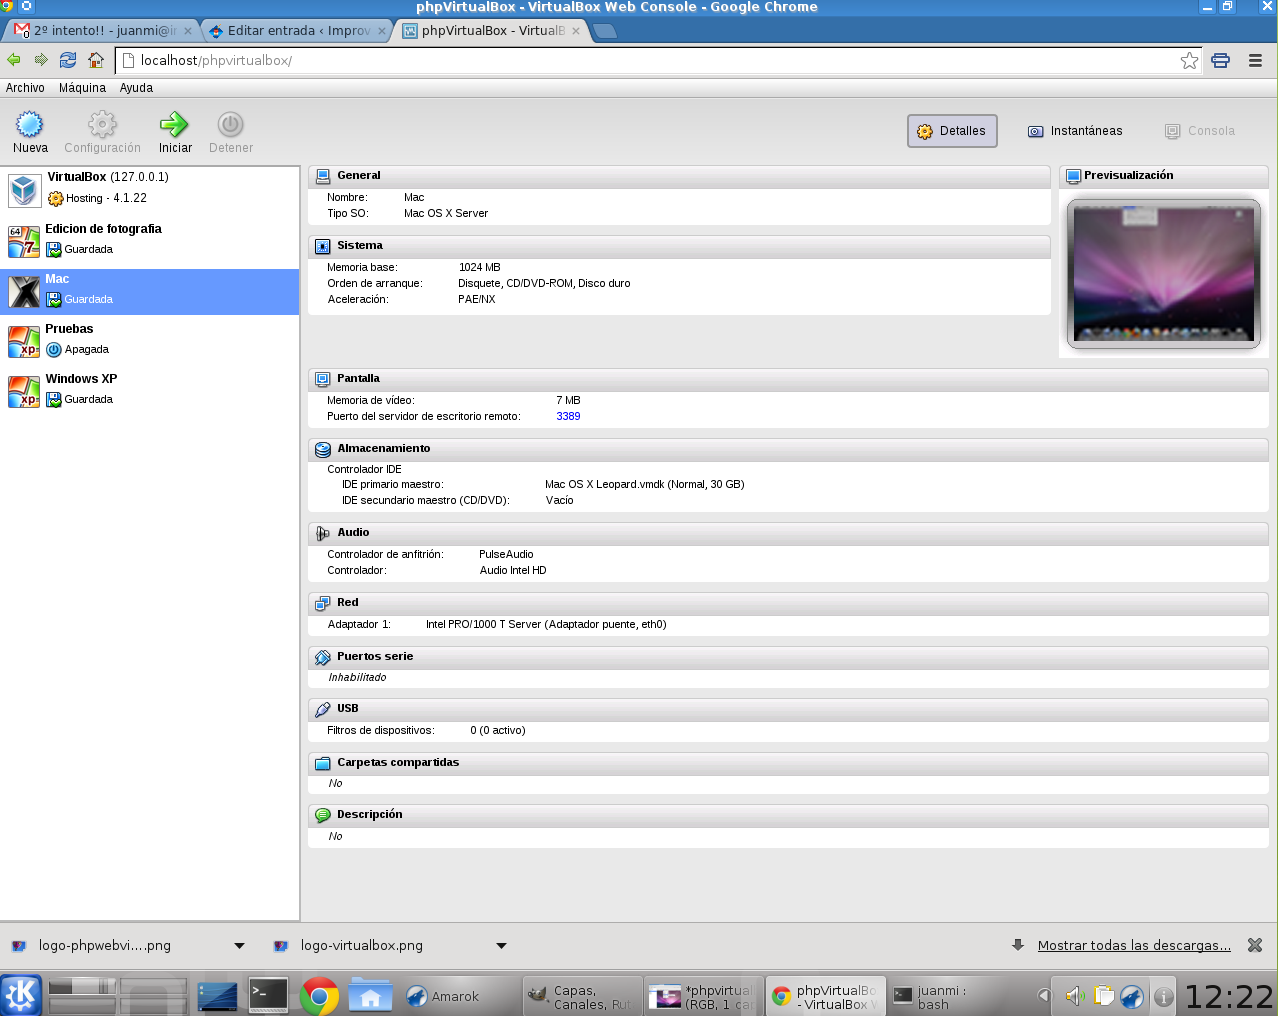Image resolution: width=1278 pixels, height=1016 pixels.
Task: Open the Archivo menu
Action: tap(25, 88)
